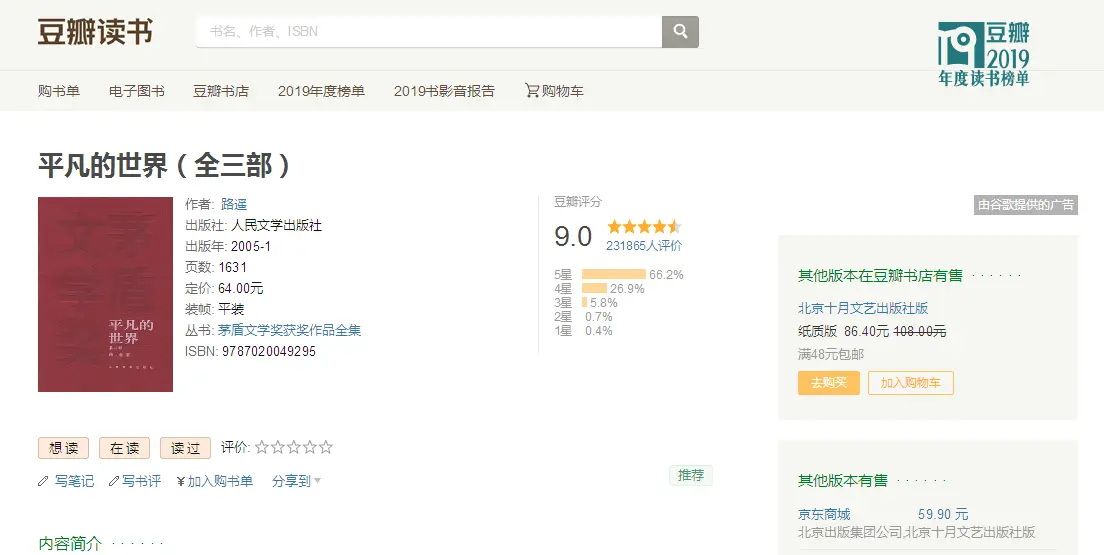This screenshot has width=1104, height=555.
Task: Click the page count 1631
Action: pyautogui.click(x=232, y=268)
